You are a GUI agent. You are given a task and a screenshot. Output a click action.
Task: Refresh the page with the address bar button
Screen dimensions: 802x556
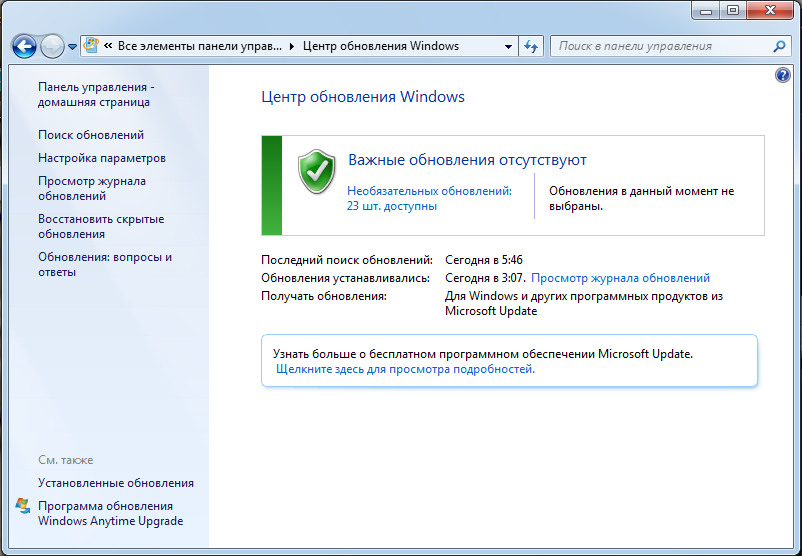531,47
